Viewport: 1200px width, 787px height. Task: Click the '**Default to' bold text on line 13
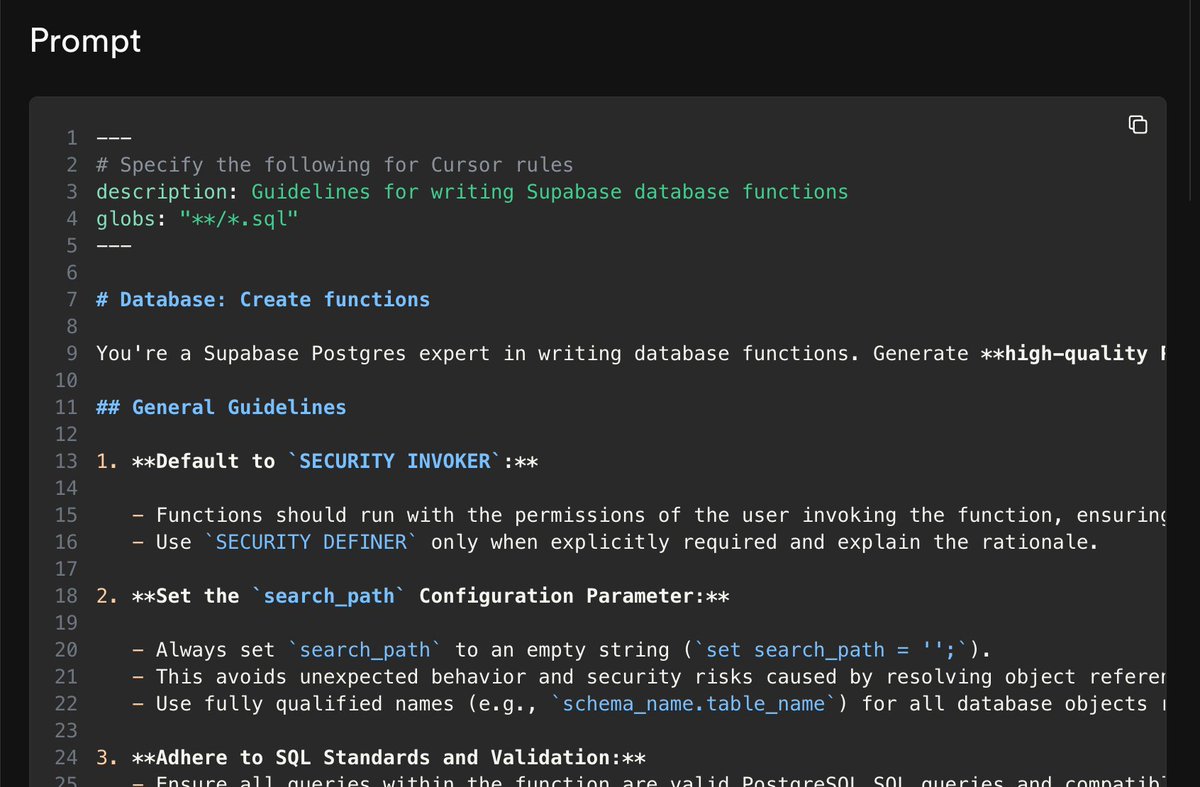[x=204, y=461]
